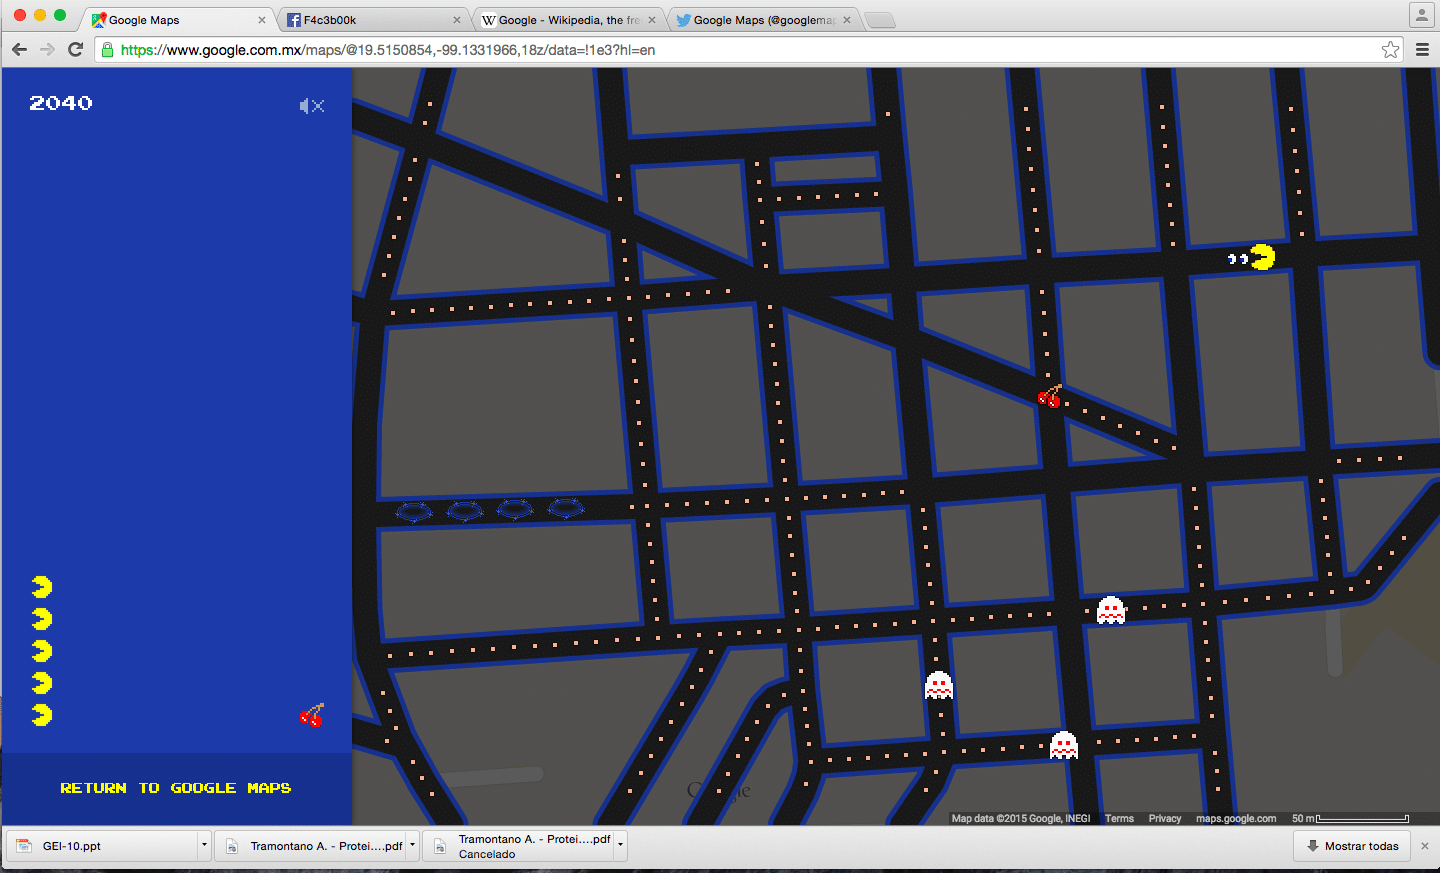Open a new tab button

[880, 20]
